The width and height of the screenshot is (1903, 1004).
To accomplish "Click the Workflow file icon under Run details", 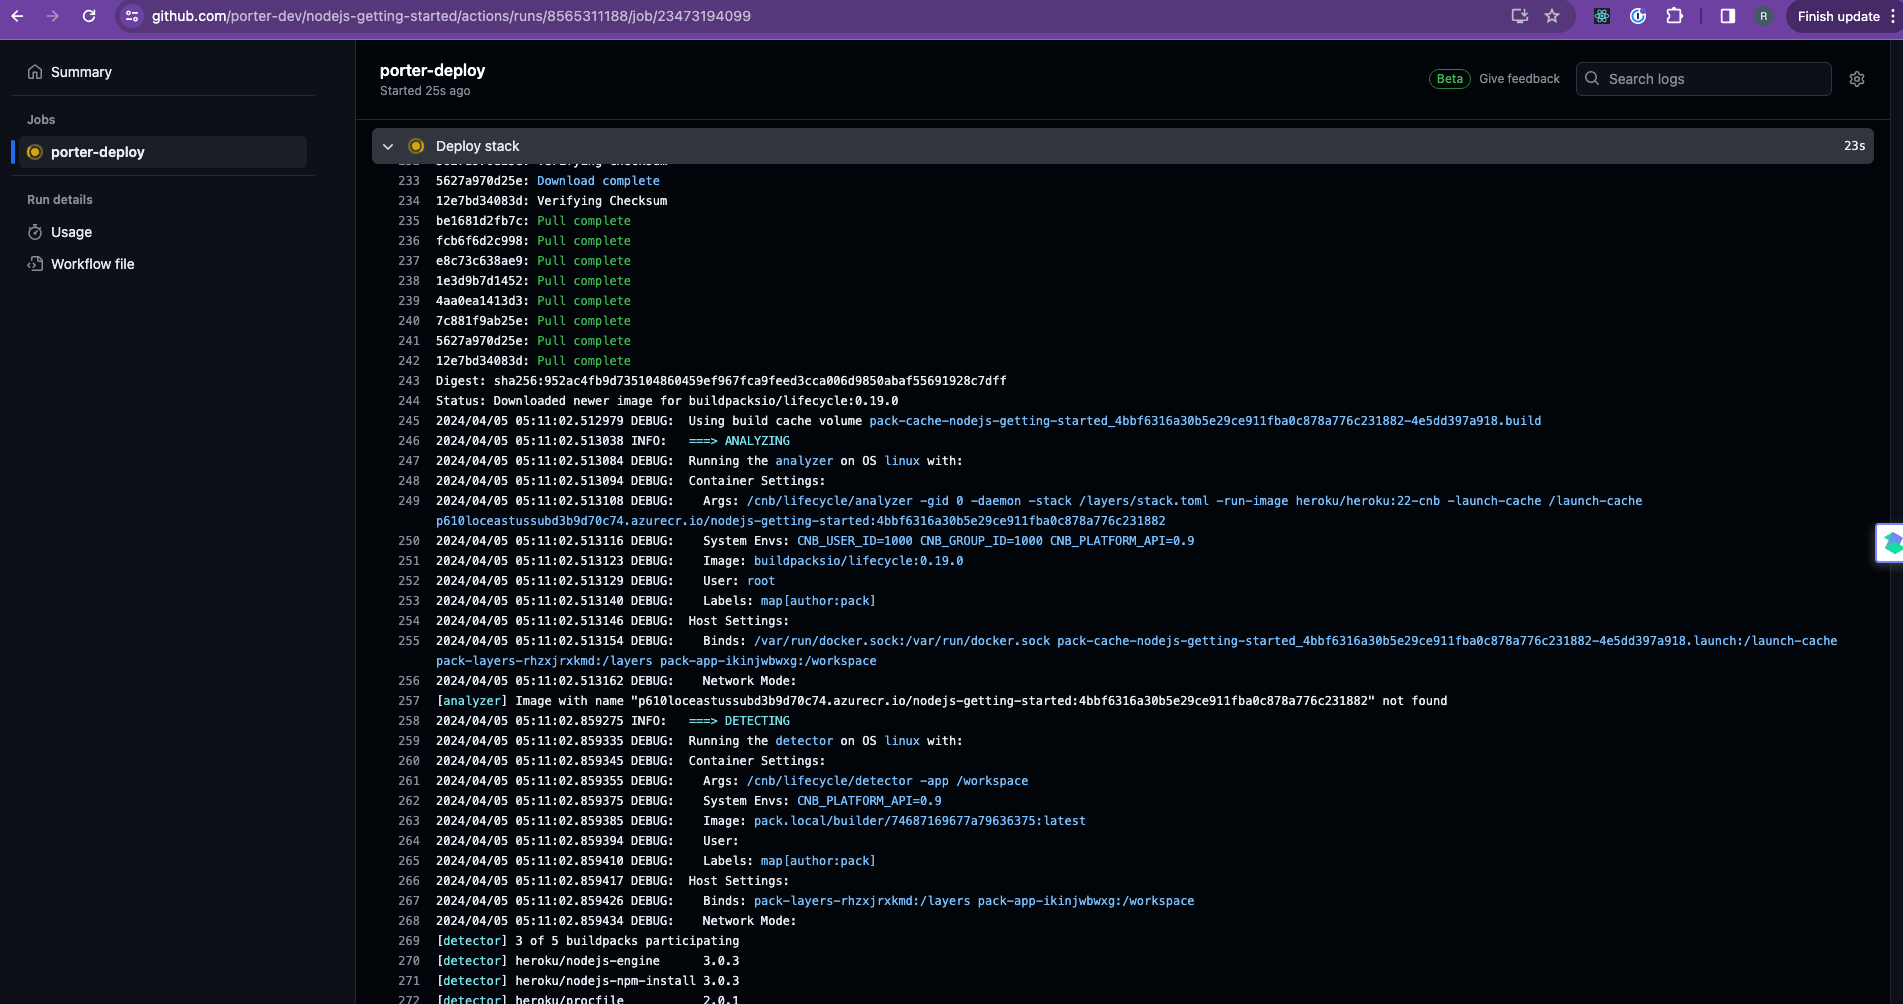I will tap(35, 264).
